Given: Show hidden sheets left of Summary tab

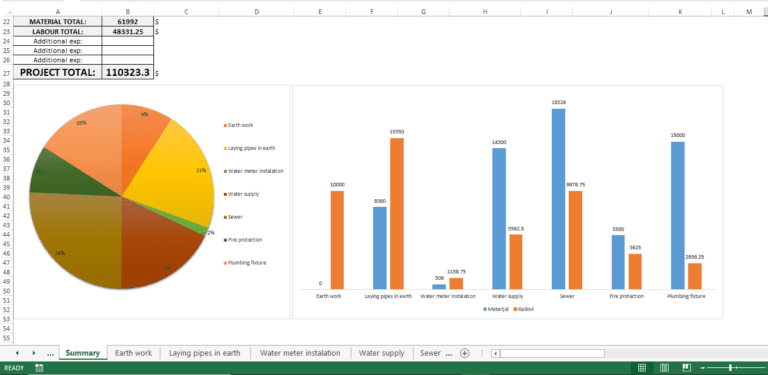Looking at the screenshot, I should (x=50, y=353).
